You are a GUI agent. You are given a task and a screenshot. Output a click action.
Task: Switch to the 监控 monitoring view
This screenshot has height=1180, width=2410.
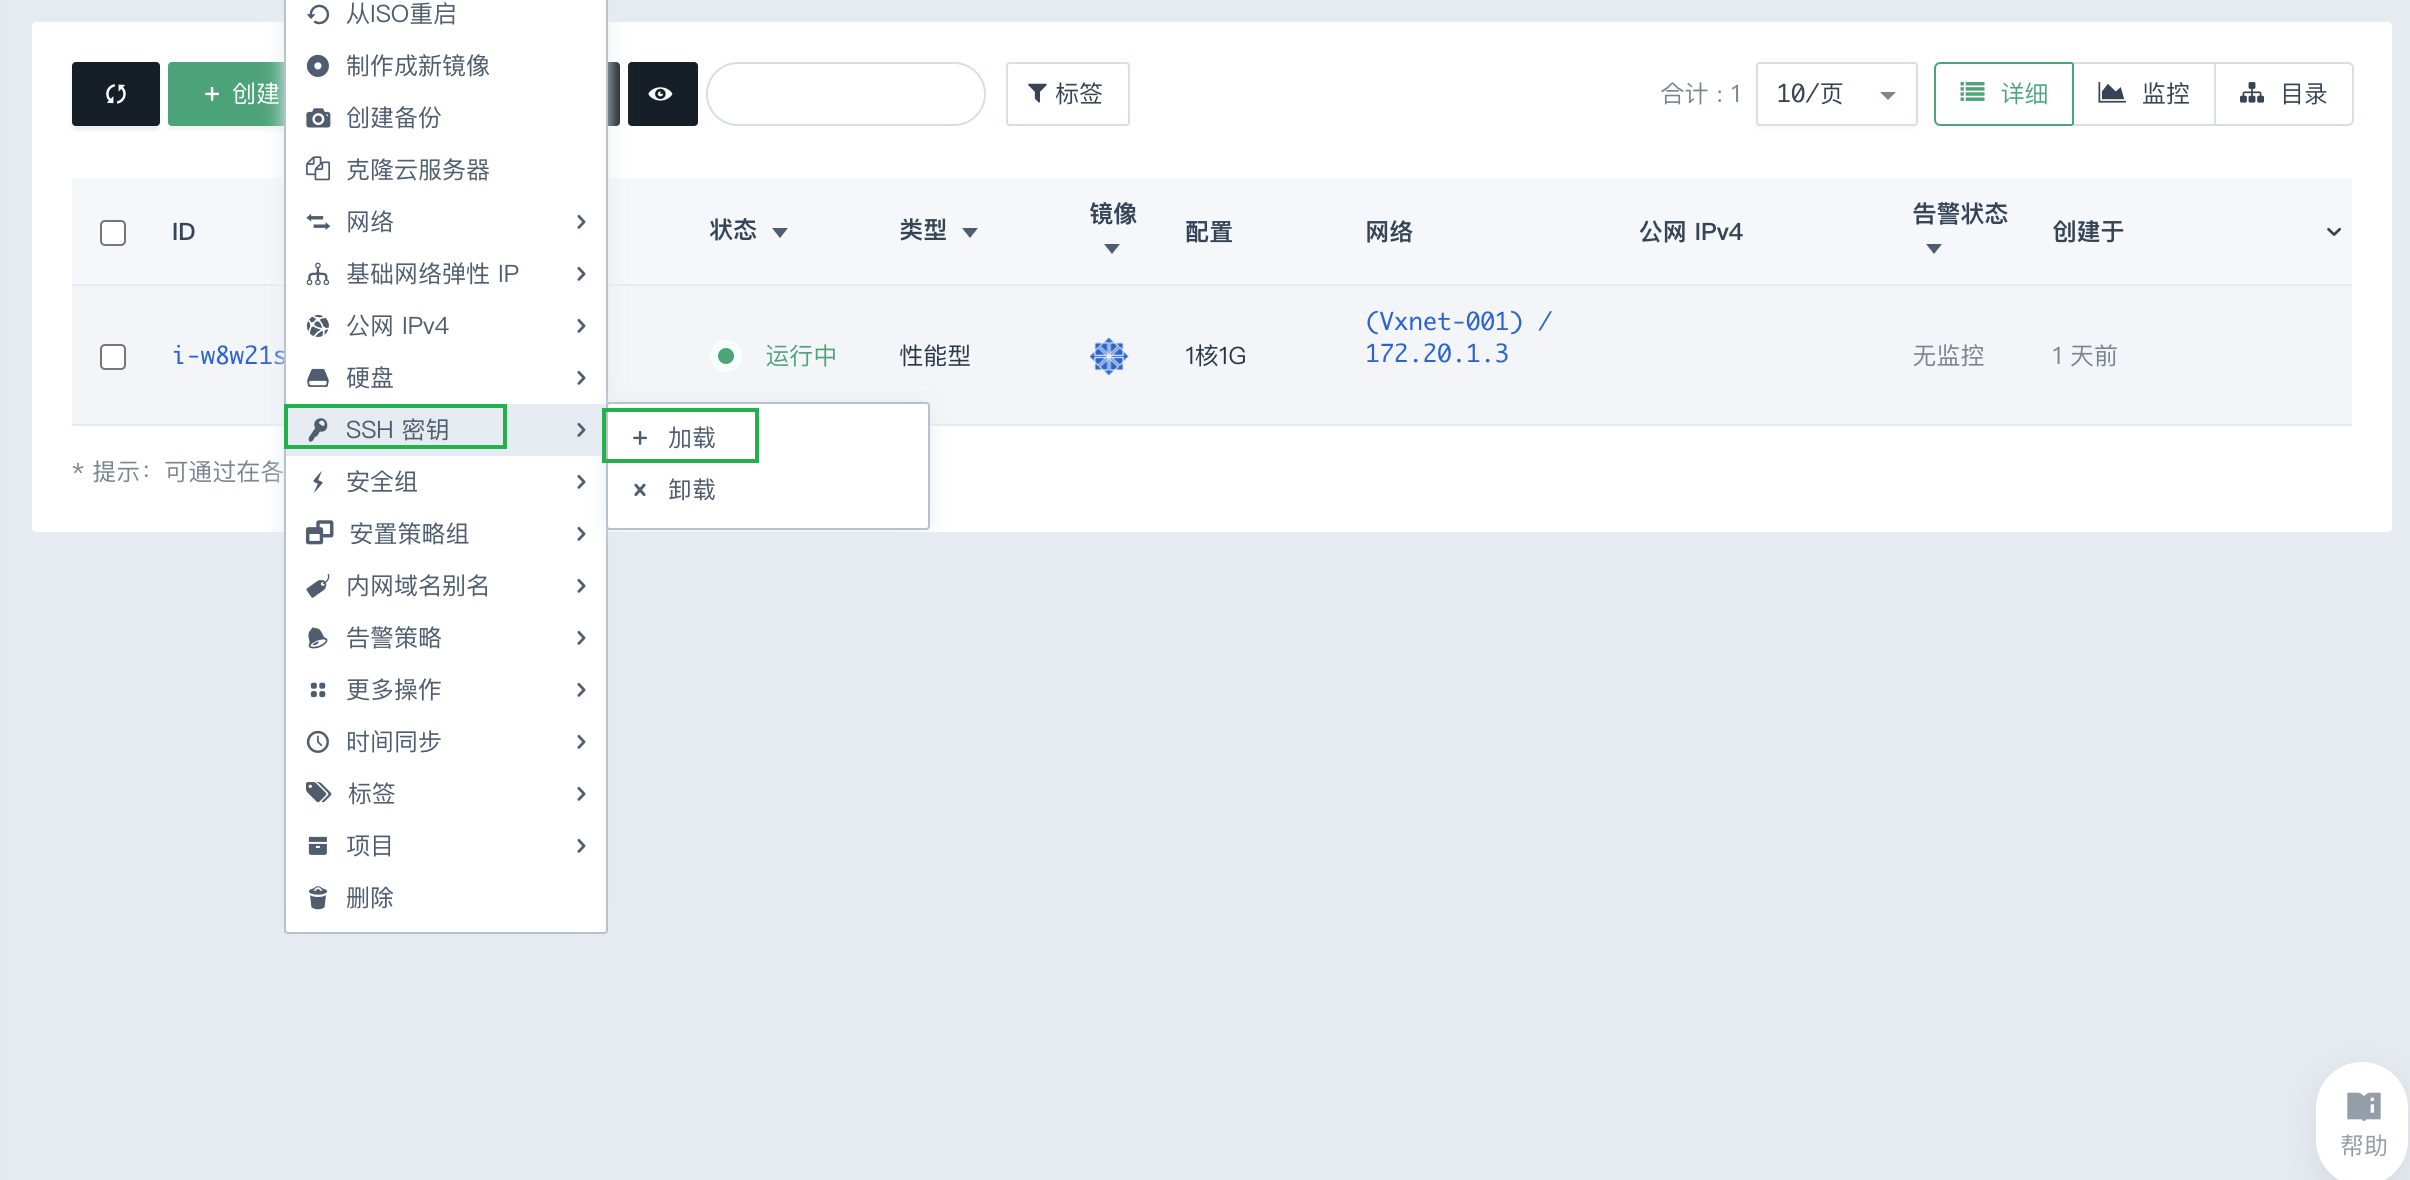click(2146, 93)
